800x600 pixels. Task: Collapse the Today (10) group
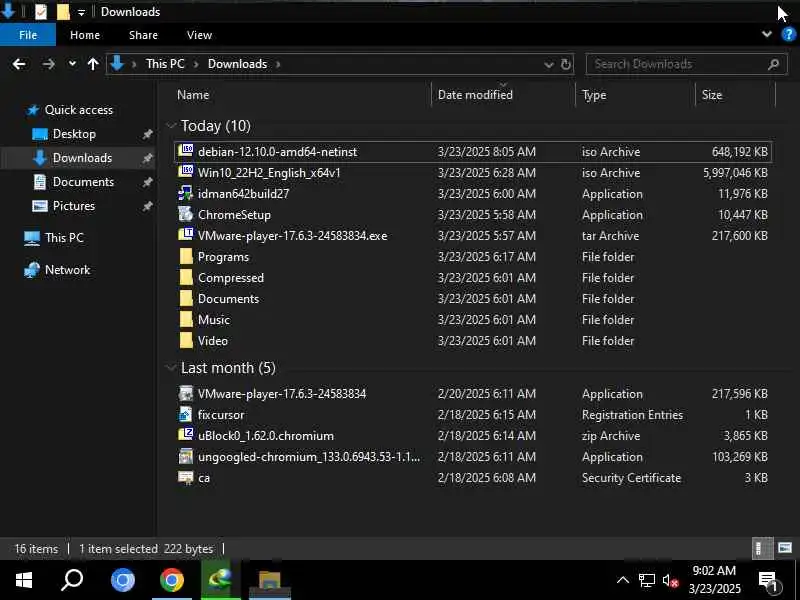pos(171,126)
